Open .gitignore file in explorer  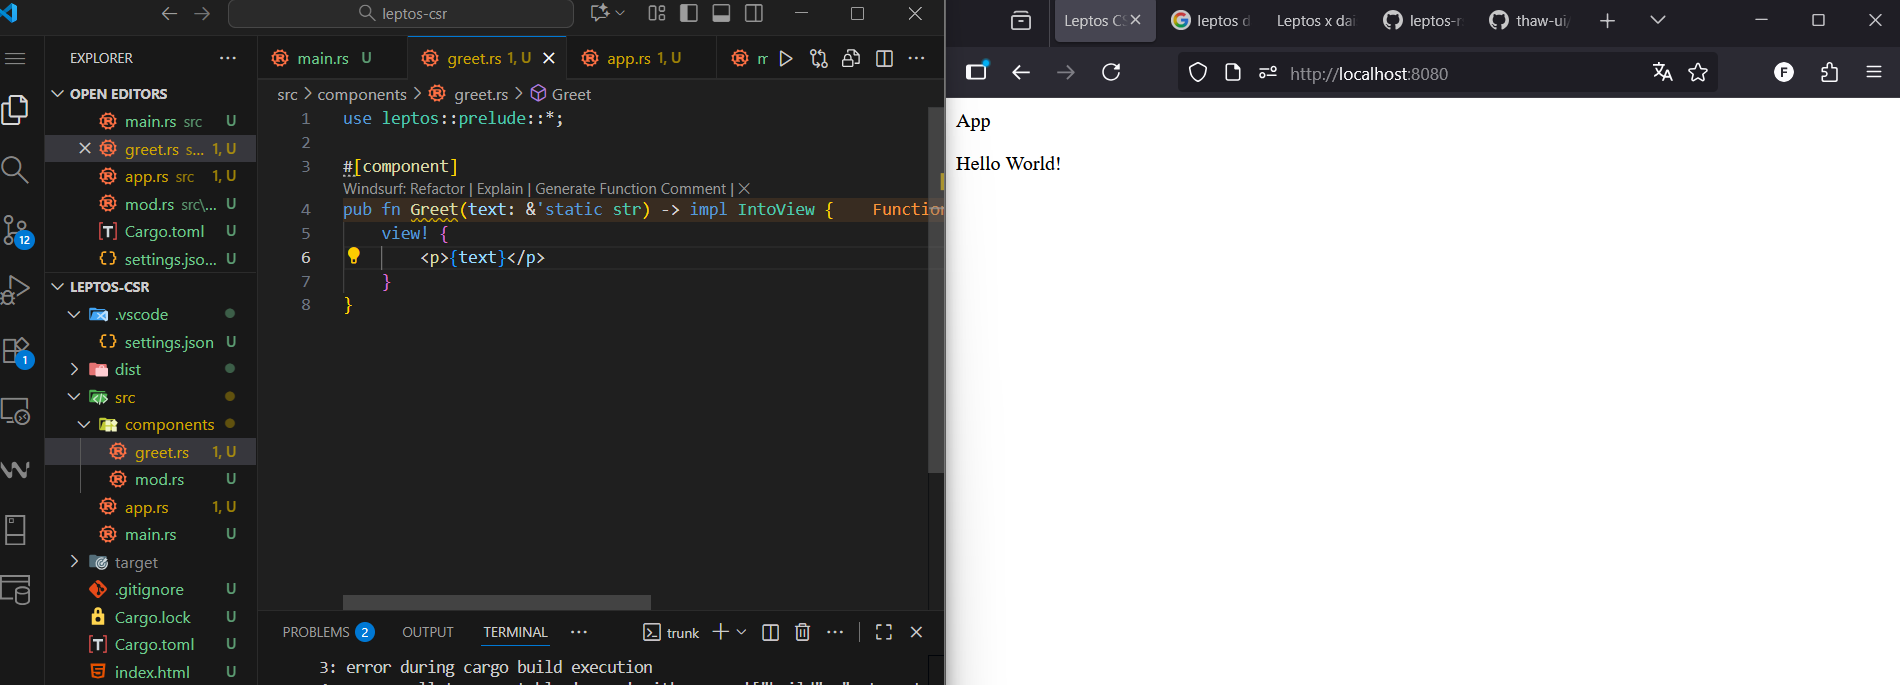pos(150,590)
